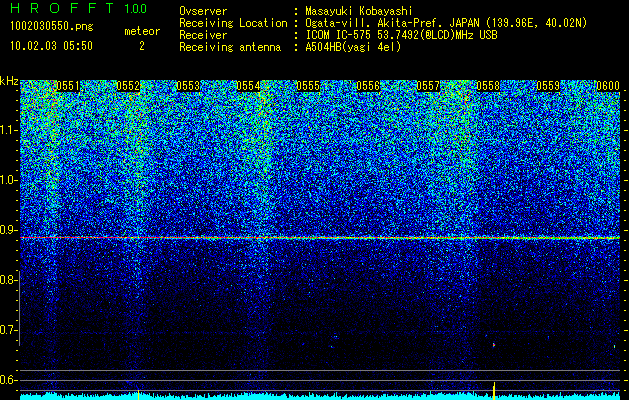Click the 1.1 kHz axis label

tap(9, 130)
